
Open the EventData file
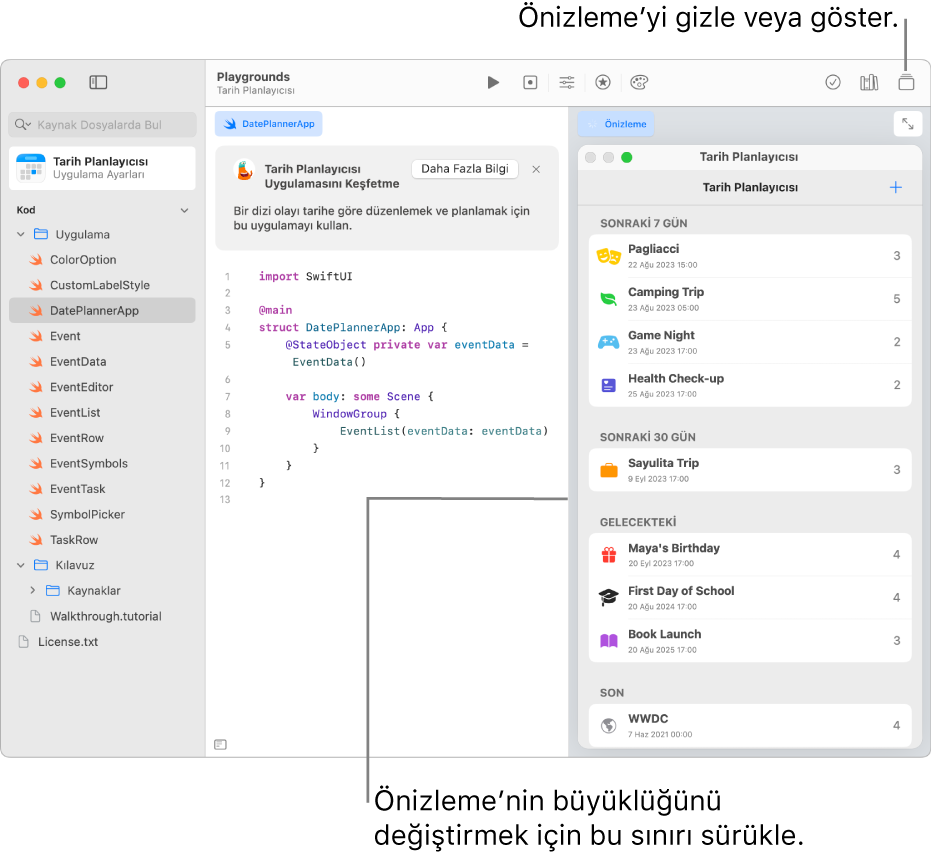[x=102, y=362]
